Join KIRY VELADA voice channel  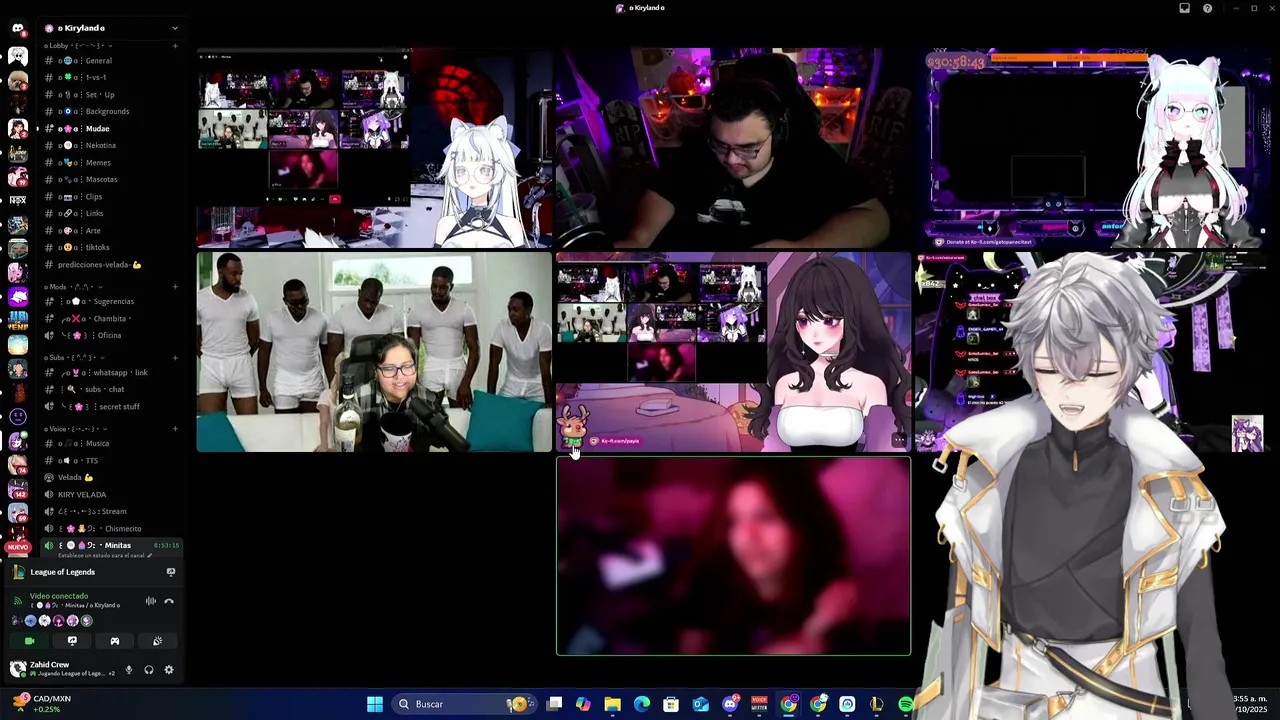[x=111, y=495]
